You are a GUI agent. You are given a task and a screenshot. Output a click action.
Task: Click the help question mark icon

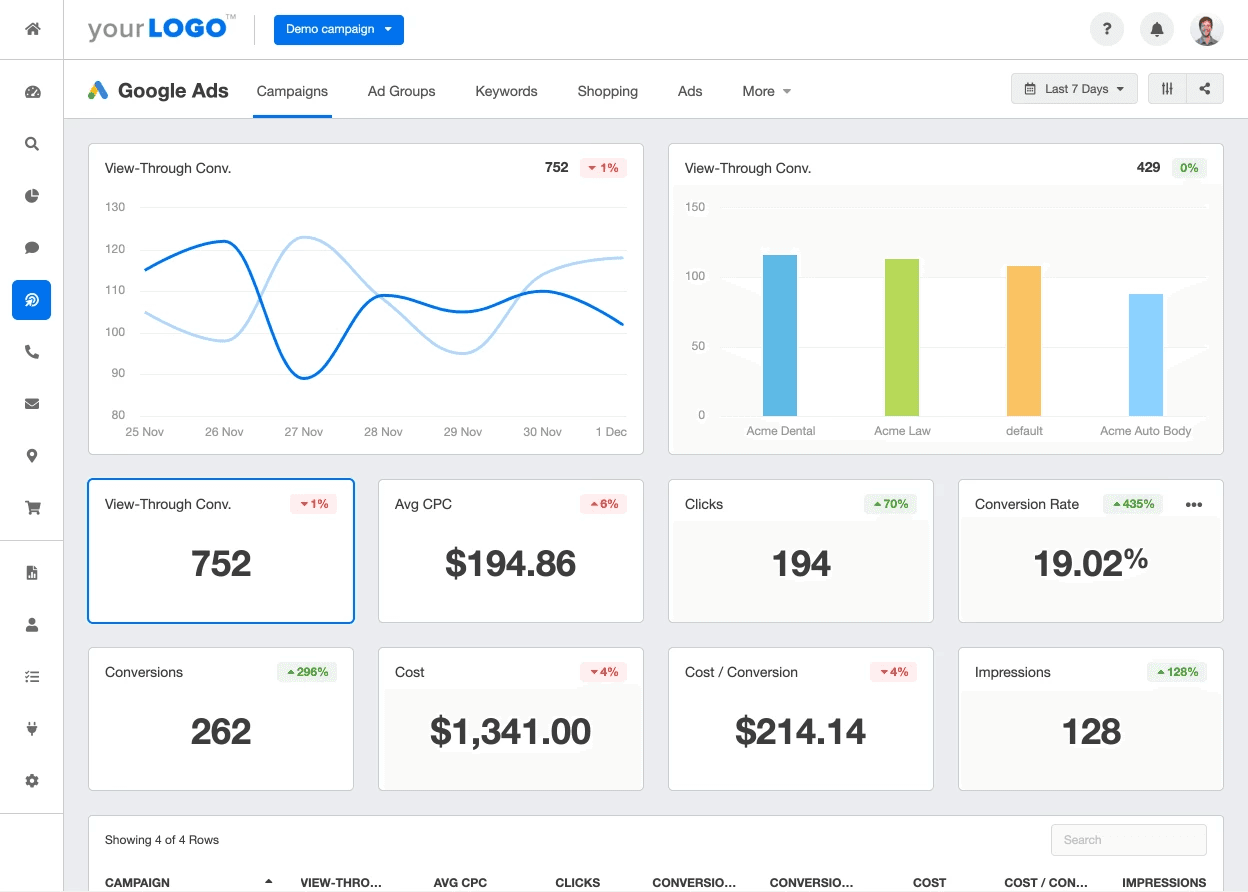coord(1107,29)
